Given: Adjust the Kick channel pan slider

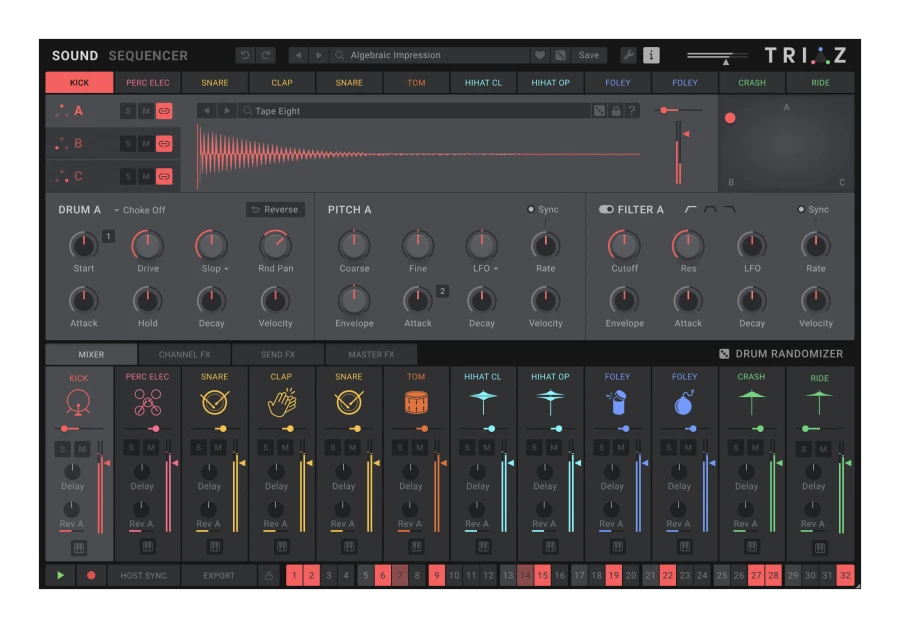Looking at the screenshot, I should [x=79, y=428].
